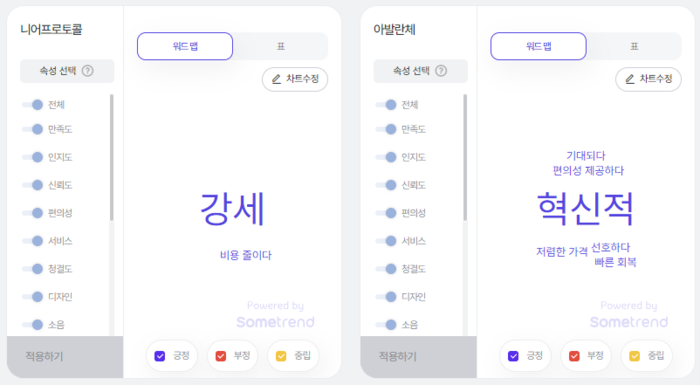Switch to 표 tab in 아발란체 panel
The height and width of the screenshot is (385, 700).
[x=634, y=46]
